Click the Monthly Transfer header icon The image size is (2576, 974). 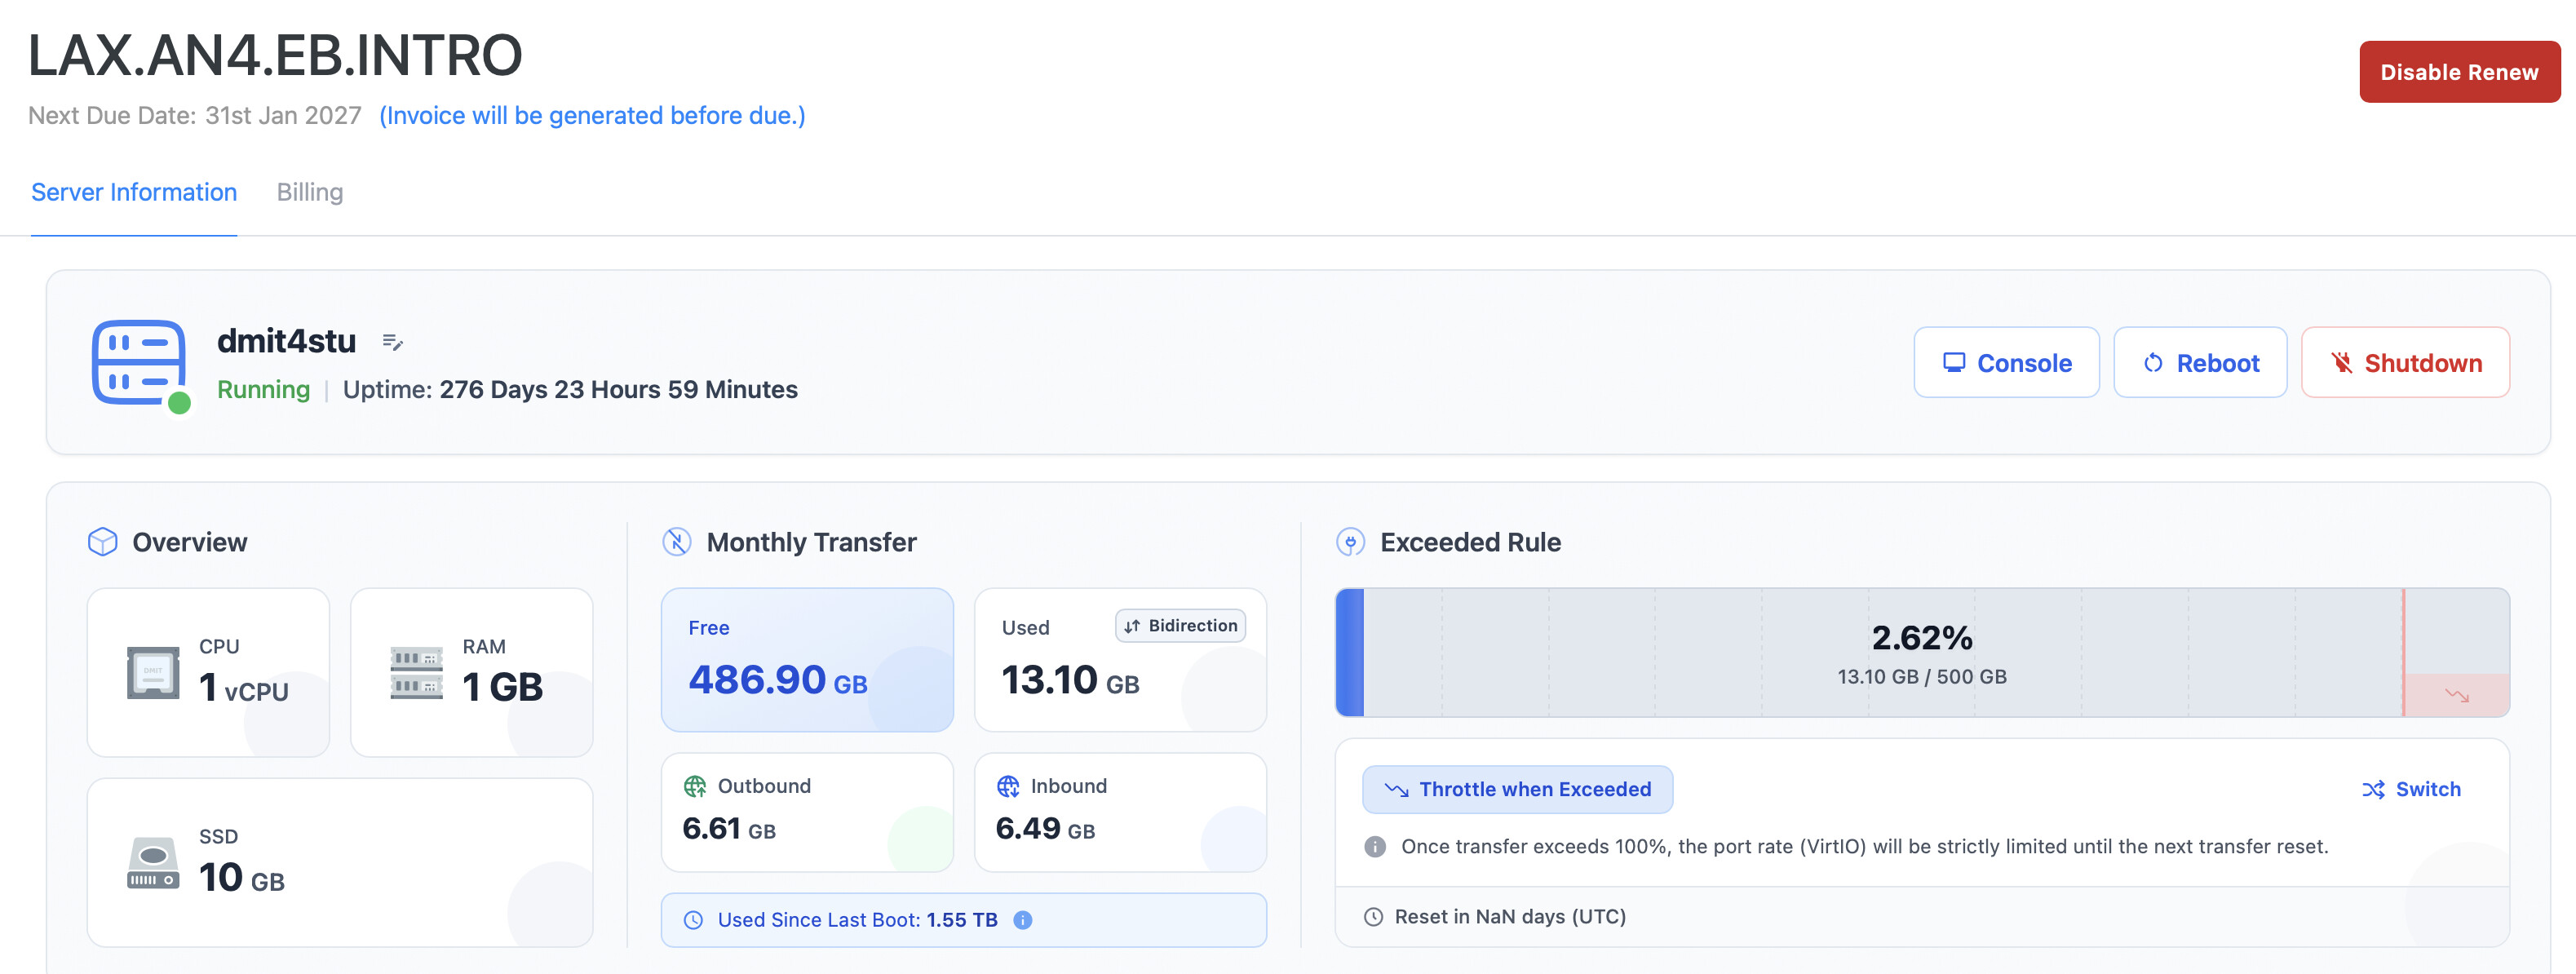677,542
